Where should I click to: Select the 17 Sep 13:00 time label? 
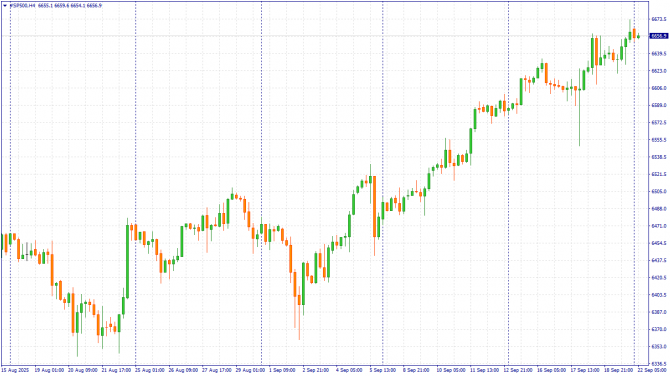point(585,370)
